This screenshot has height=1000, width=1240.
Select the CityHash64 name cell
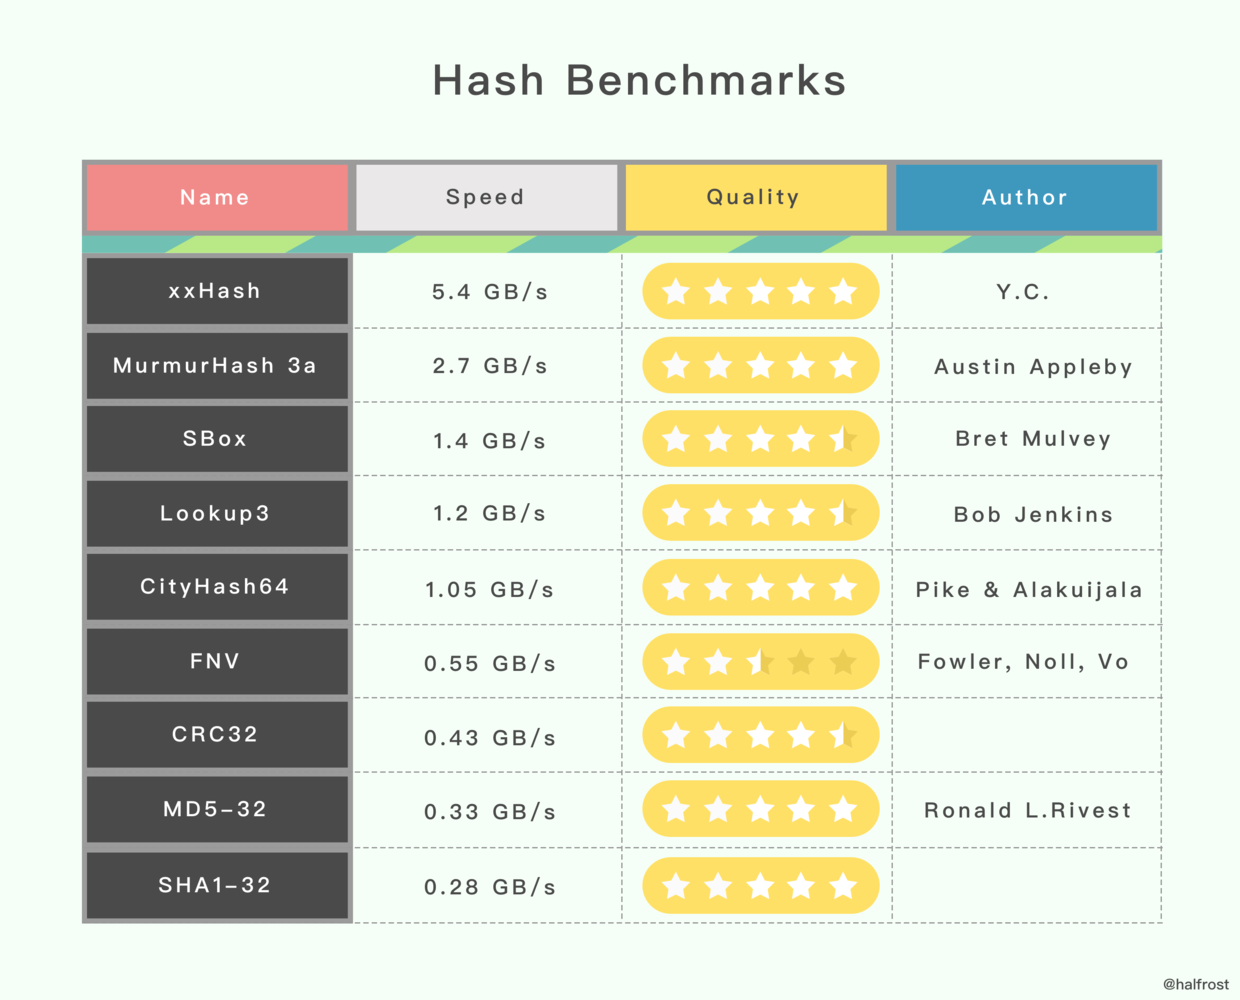click(217, 587)
